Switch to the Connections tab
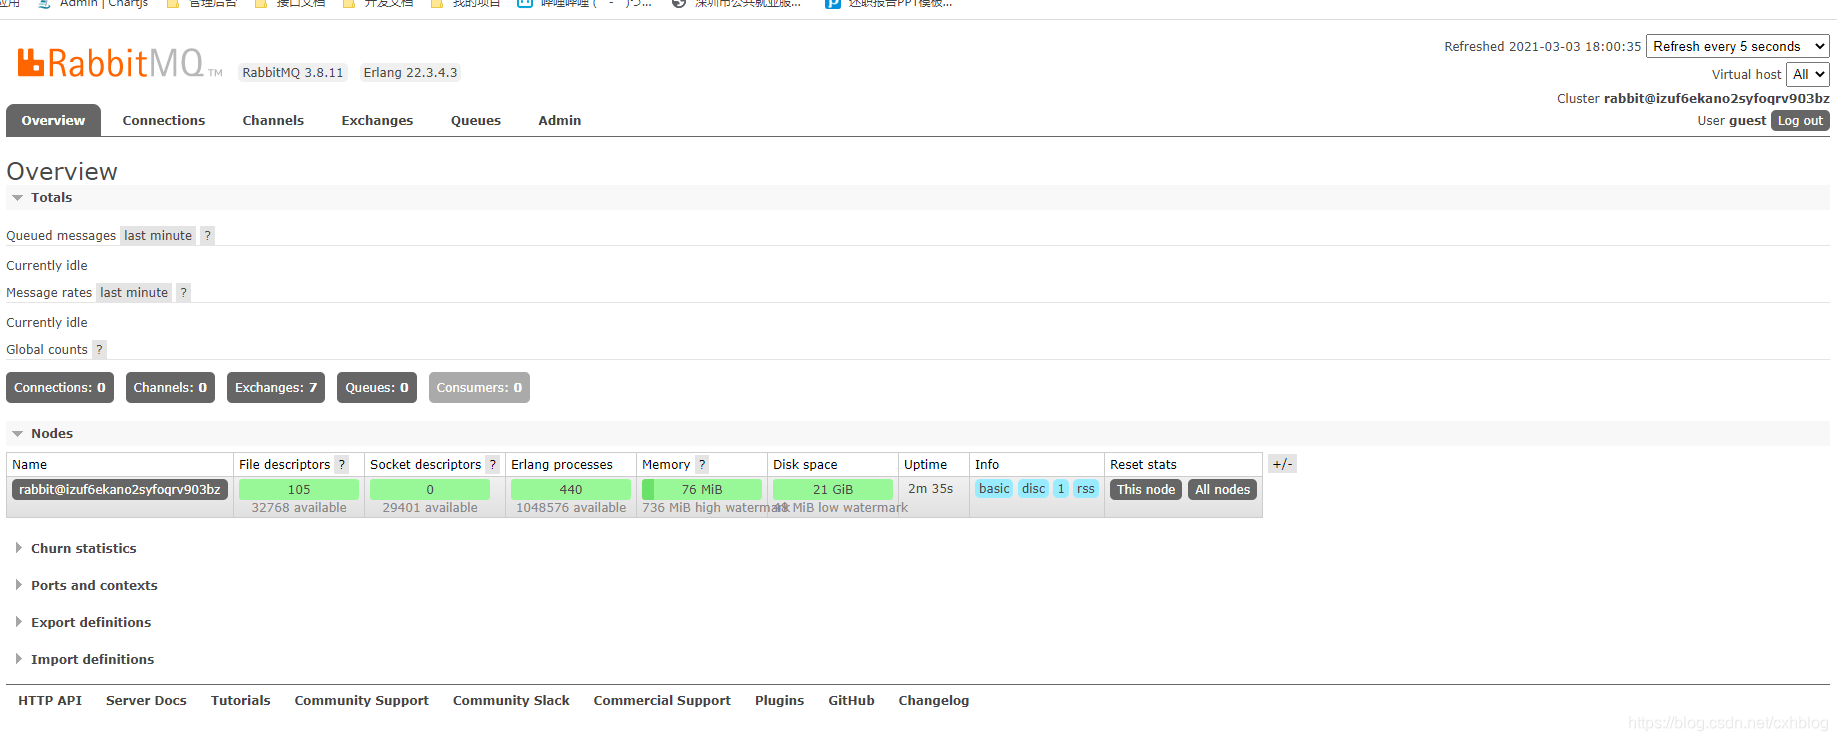Screen dimensions: 1837x741 point(164,121)
